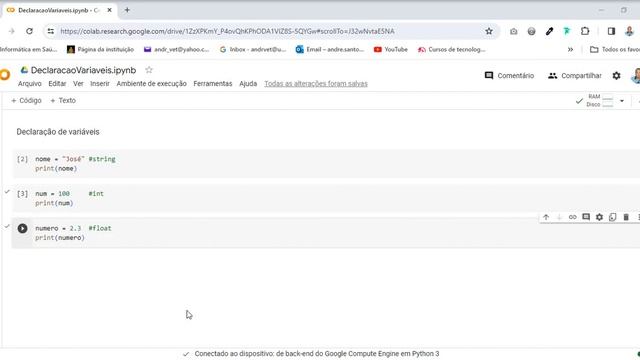
Task: Open the Ver menu
Action: click(78, 84)
